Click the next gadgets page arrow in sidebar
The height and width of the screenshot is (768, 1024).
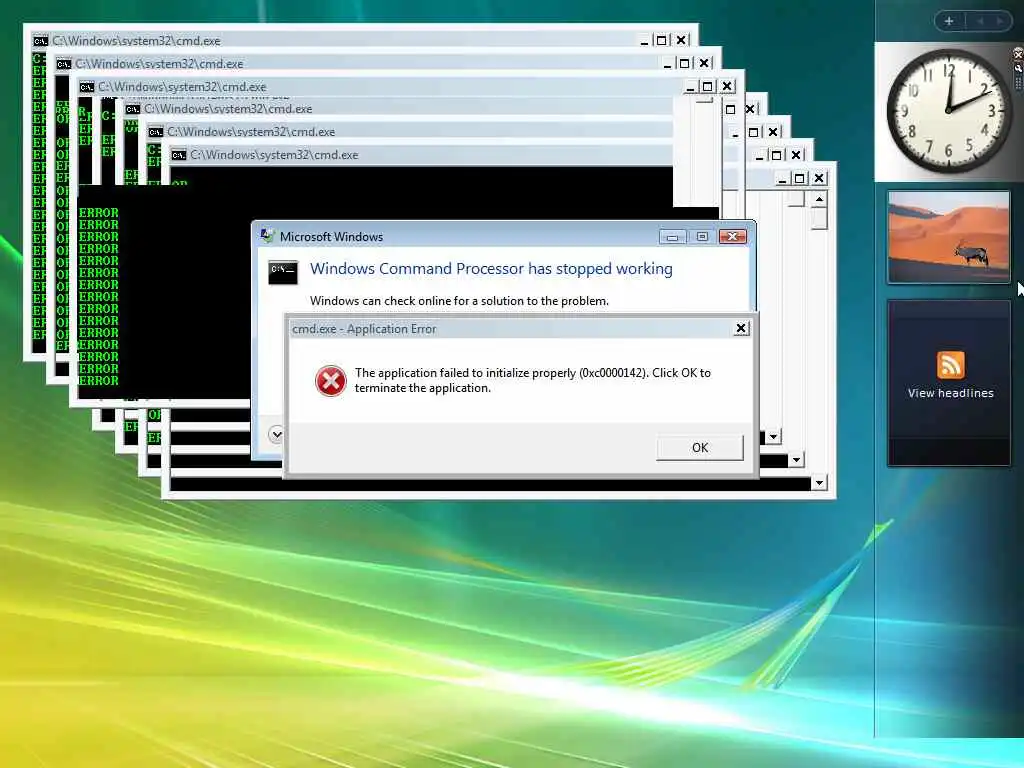pos(1000,21)
